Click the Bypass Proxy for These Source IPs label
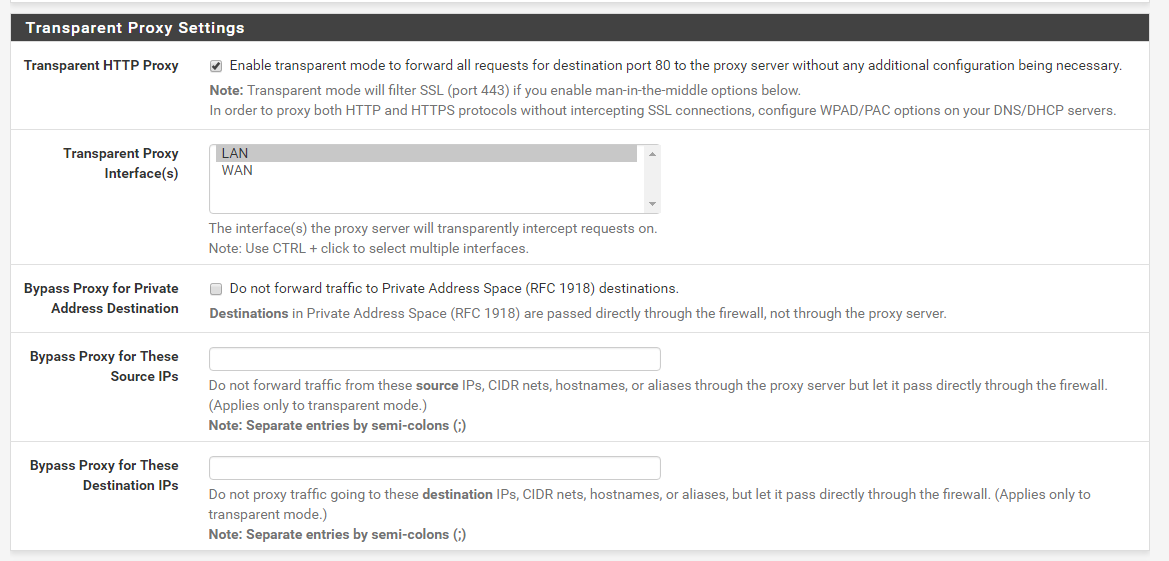The image size is (1169, 561). (104, 366)
